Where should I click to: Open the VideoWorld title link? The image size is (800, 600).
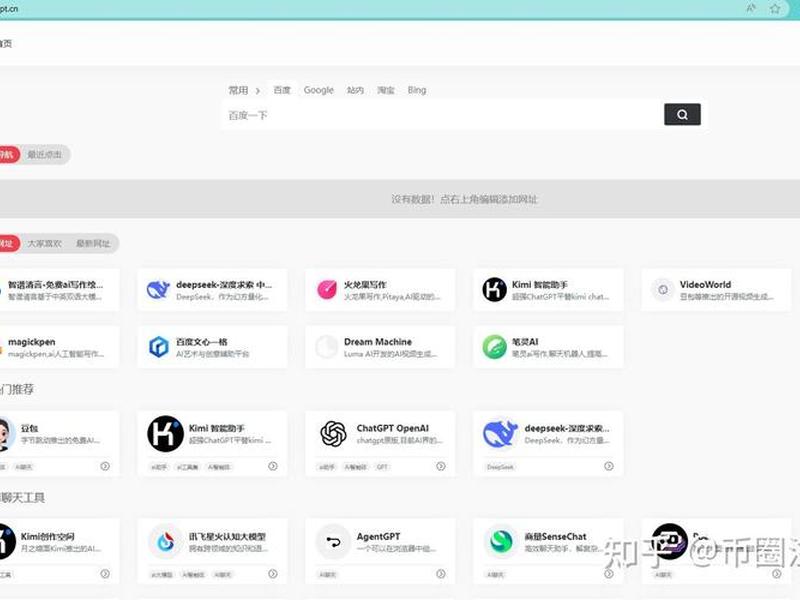click(705, 285)
